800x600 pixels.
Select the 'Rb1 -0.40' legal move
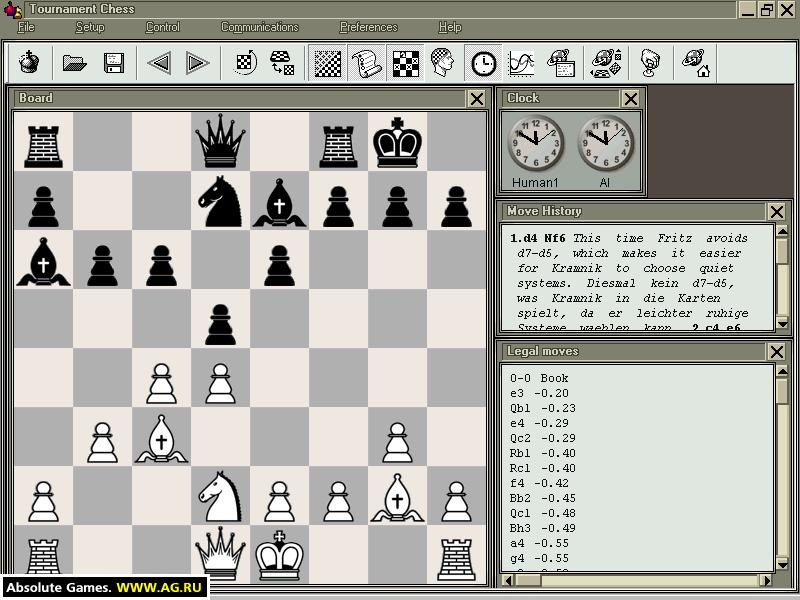pos(542,453)
